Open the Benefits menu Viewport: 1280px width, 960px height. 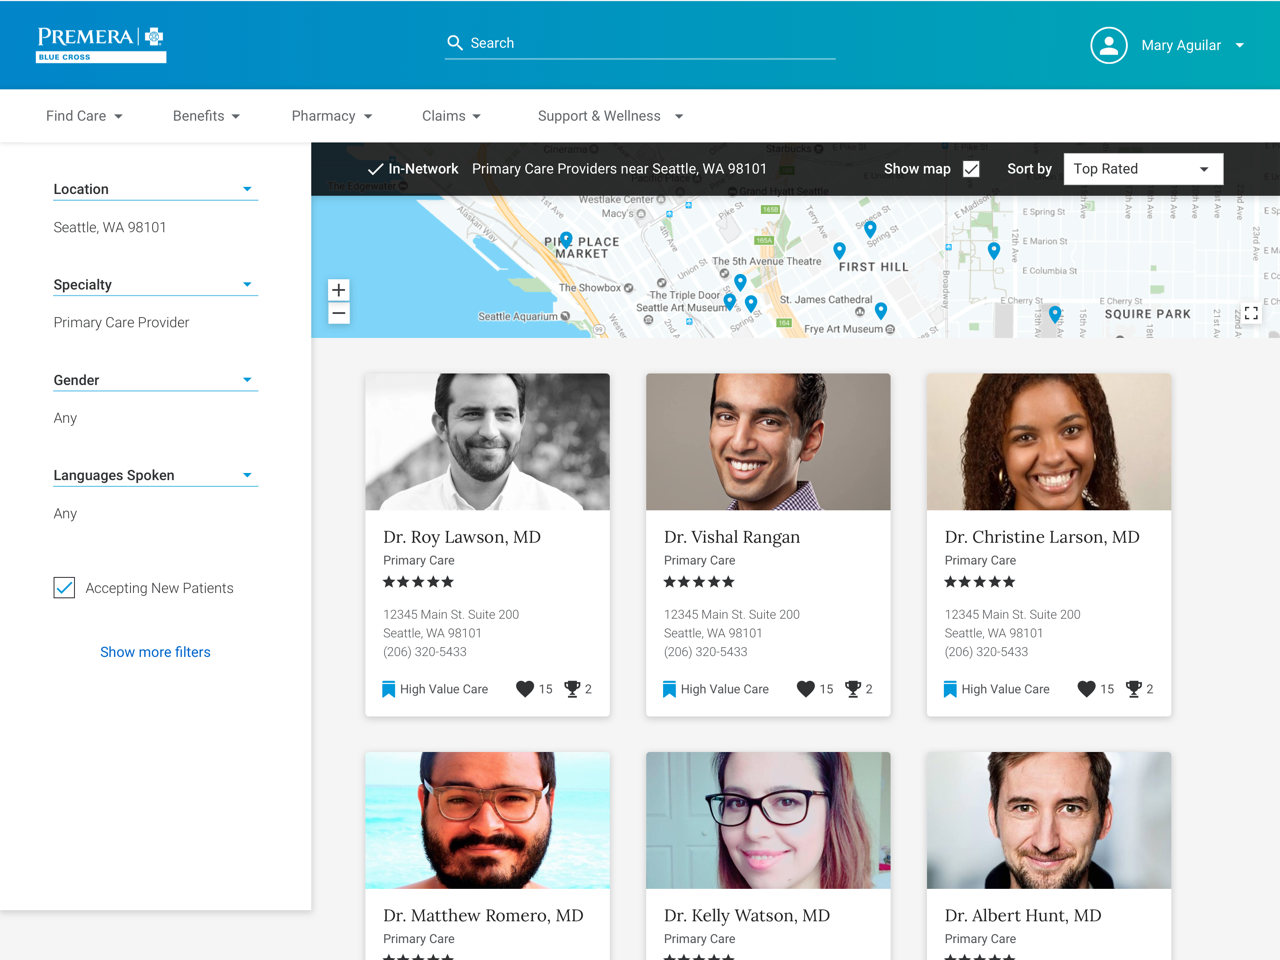pos(206,116)
